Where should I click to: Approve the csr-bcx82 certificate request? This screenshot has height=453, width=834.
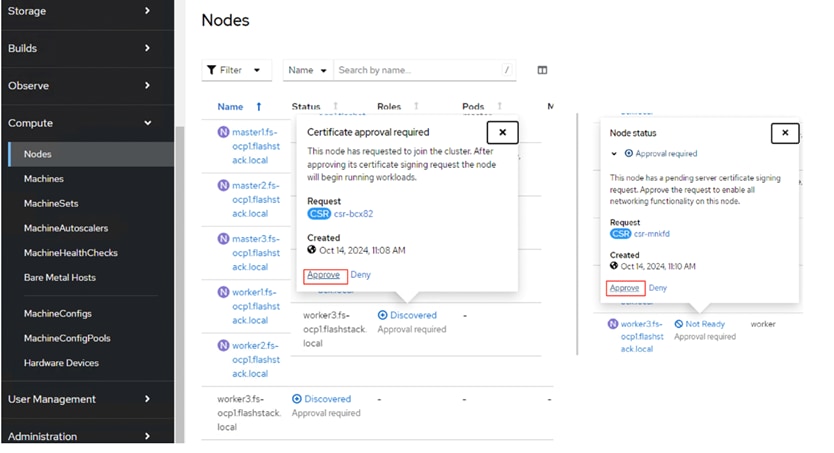324,275
